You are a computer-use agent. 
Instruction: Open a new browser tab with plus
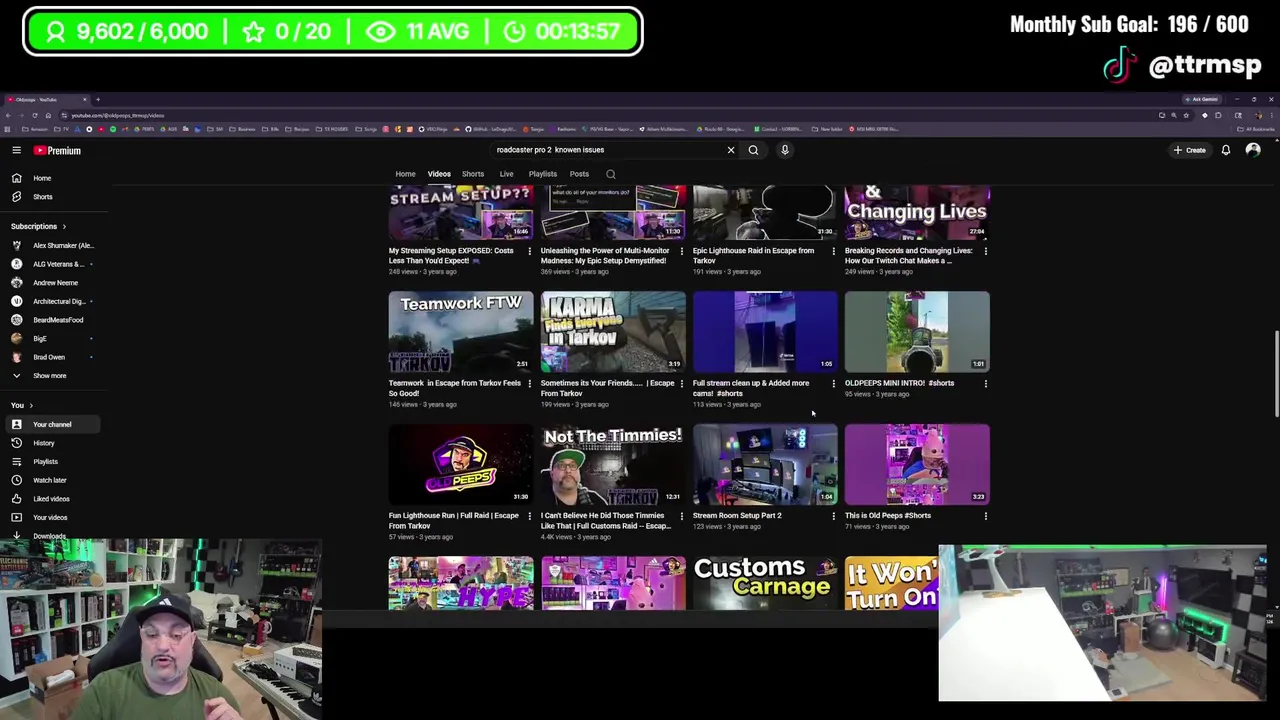tap(98, 100)
